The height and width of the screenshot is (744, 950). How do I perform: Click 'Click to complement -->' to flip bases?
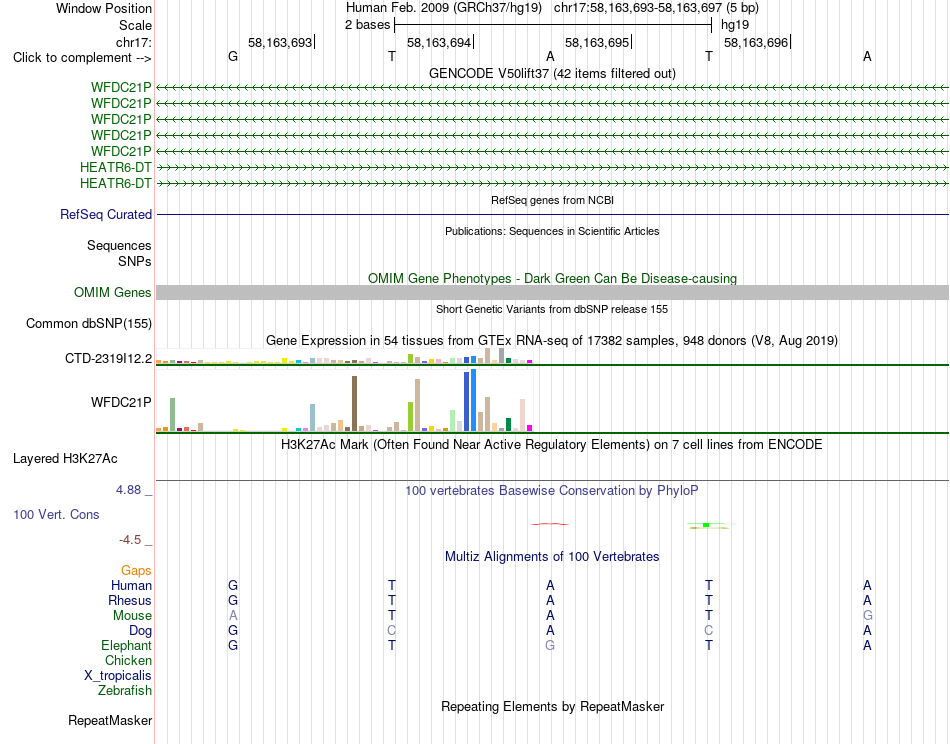(82, 58)
